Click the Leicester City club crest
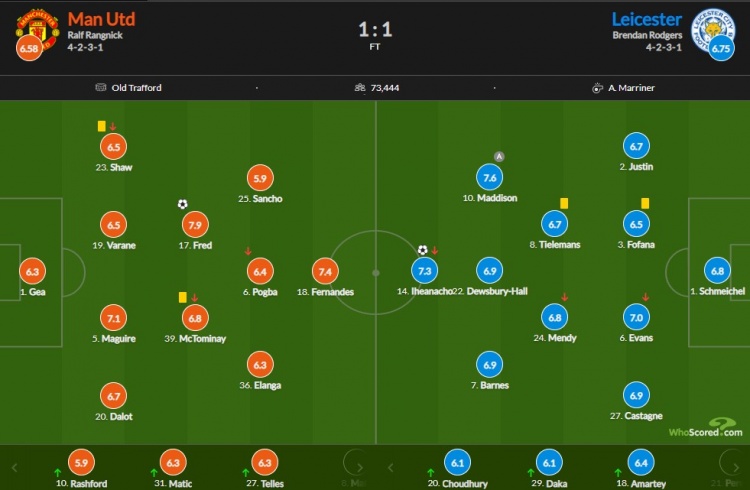 [713, 30]
